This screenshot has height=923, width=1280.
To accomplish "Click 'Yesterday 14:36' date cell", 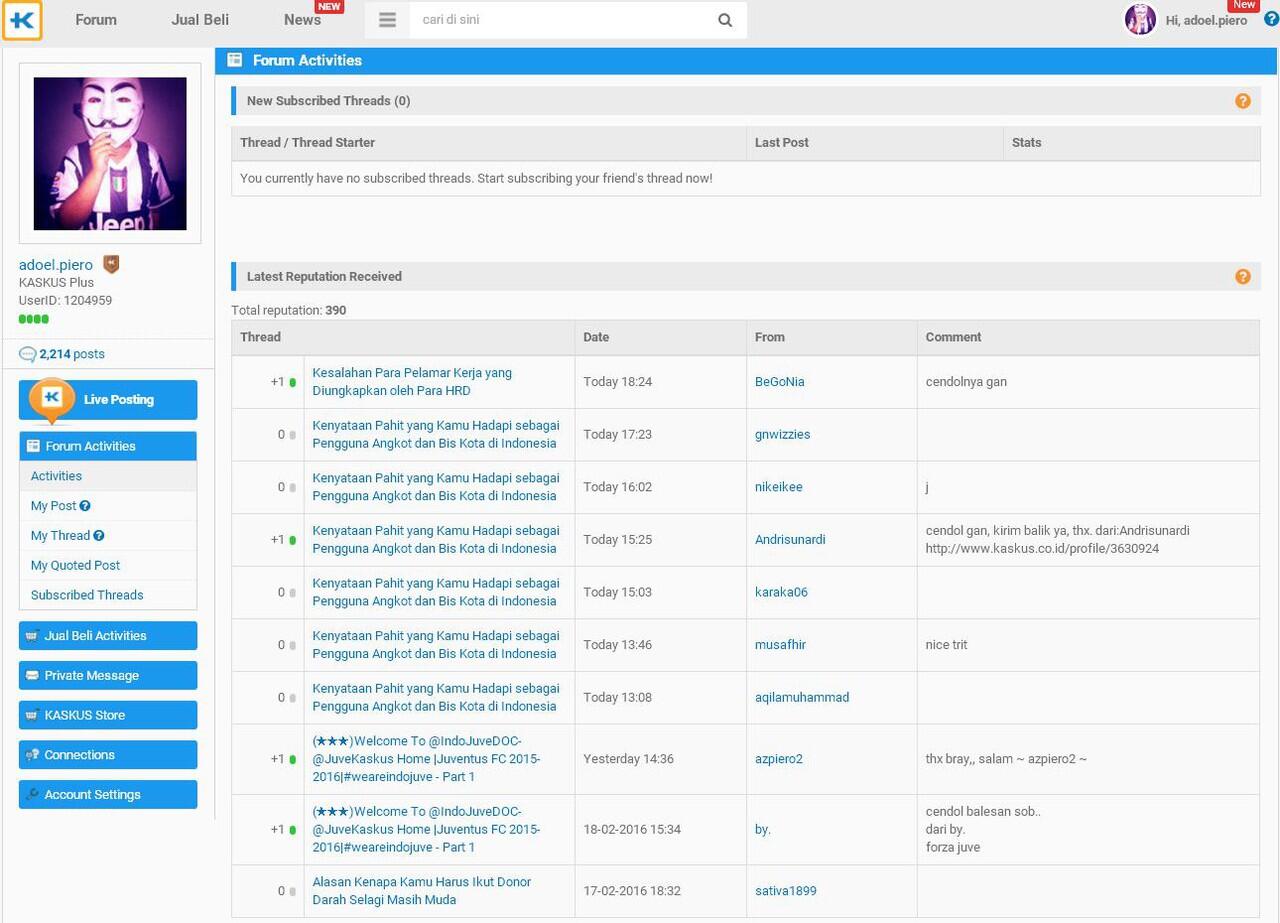I will tap(629, 759).
